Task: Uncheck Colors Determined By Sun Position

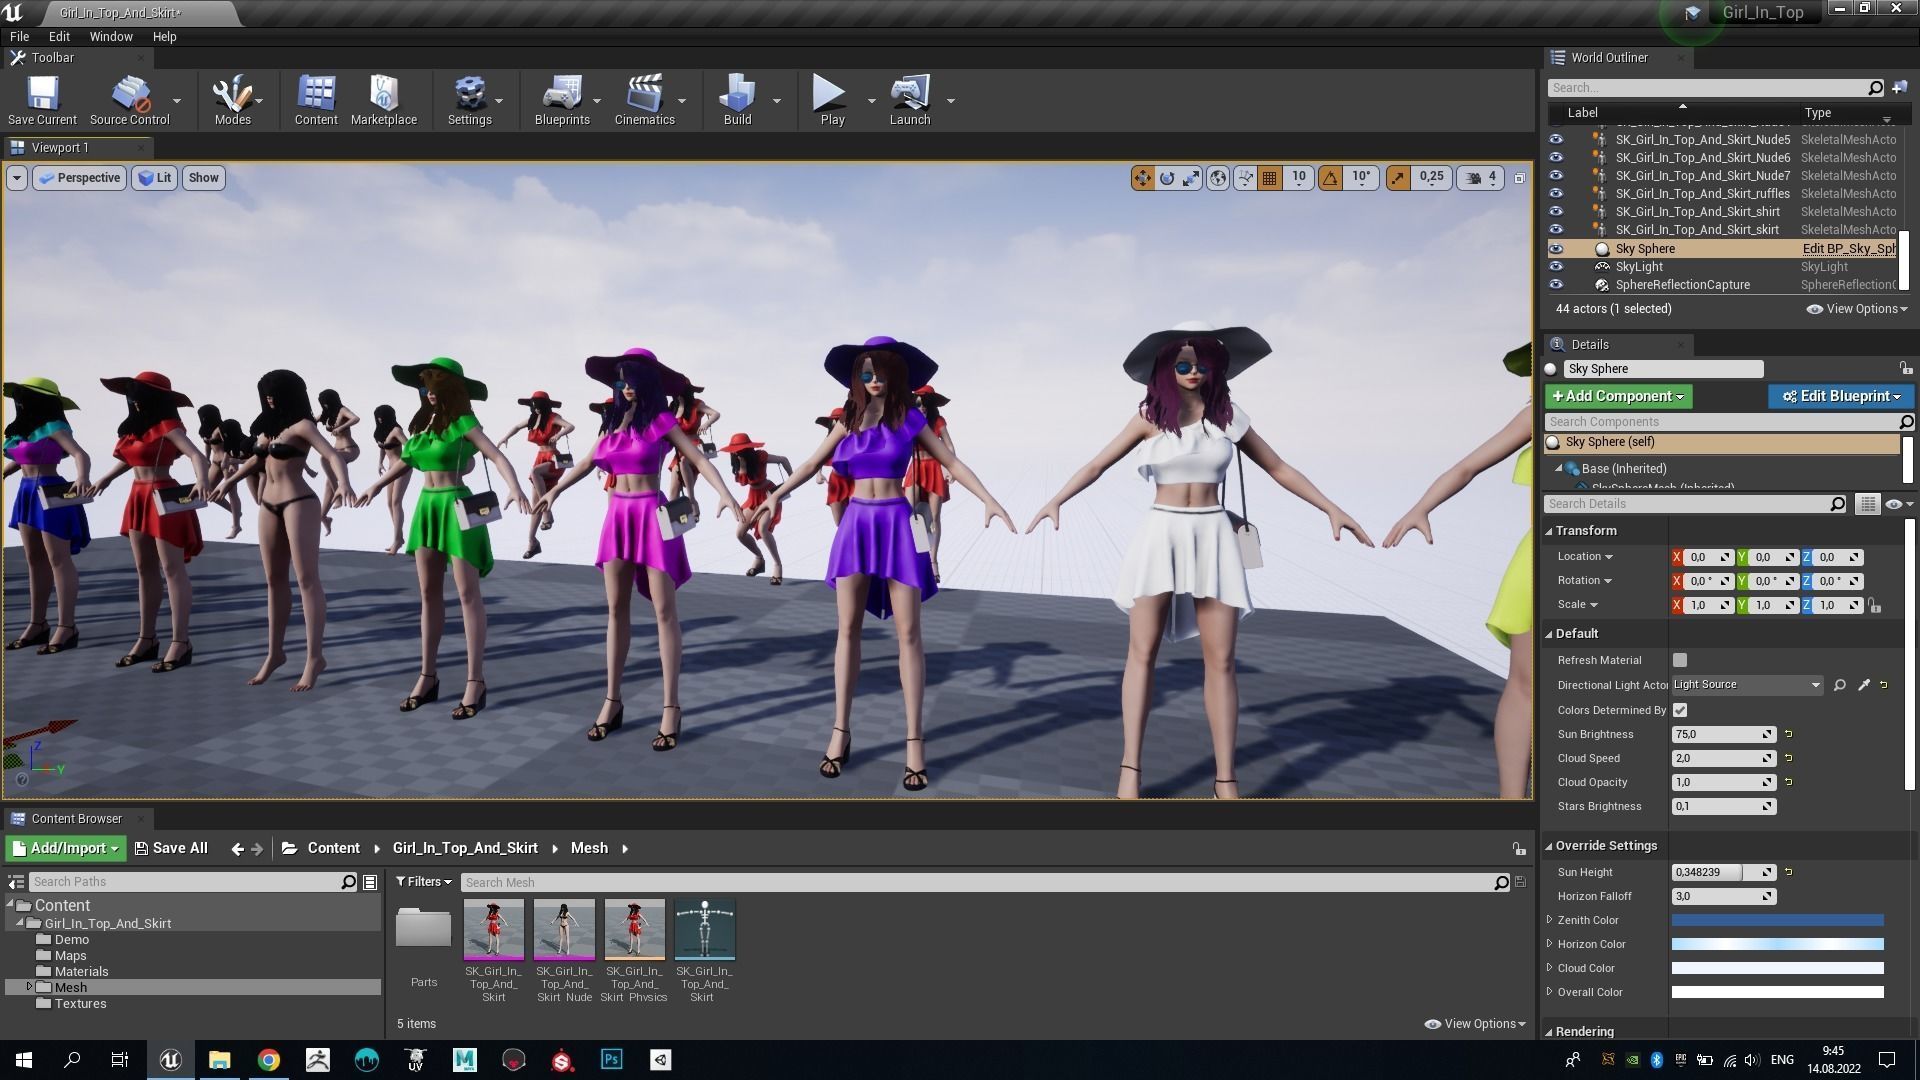Action: [1680, 710]
